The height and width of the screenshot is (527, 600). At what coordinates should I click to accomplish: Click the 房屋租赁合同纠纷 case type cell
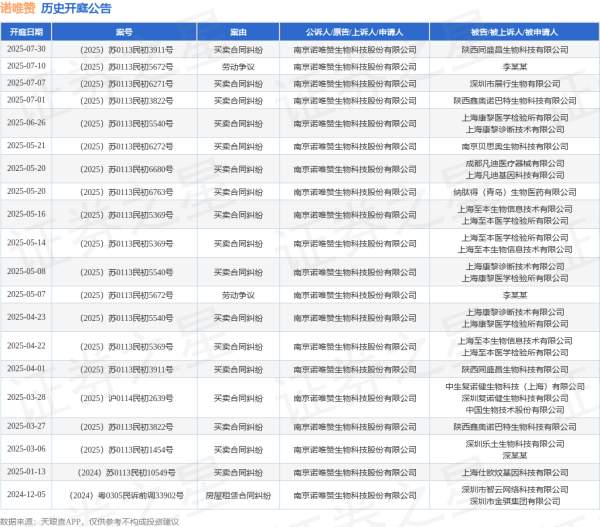click(x=238, y=495)
